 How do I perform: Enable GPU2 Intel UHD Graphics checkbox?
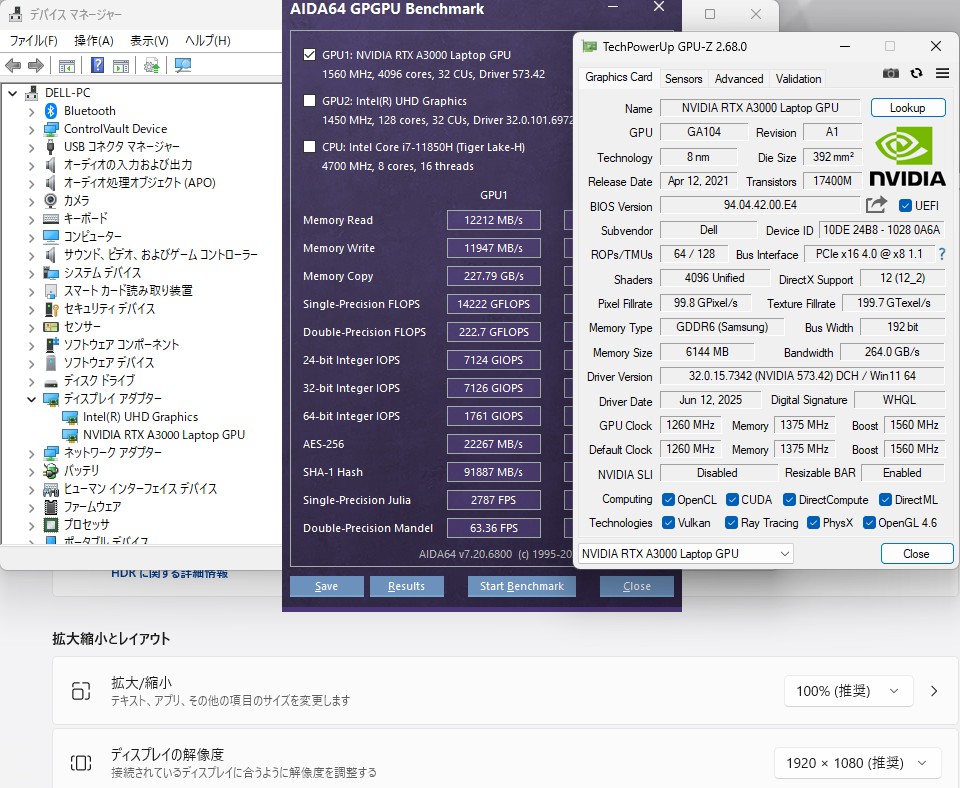(310, 101)
